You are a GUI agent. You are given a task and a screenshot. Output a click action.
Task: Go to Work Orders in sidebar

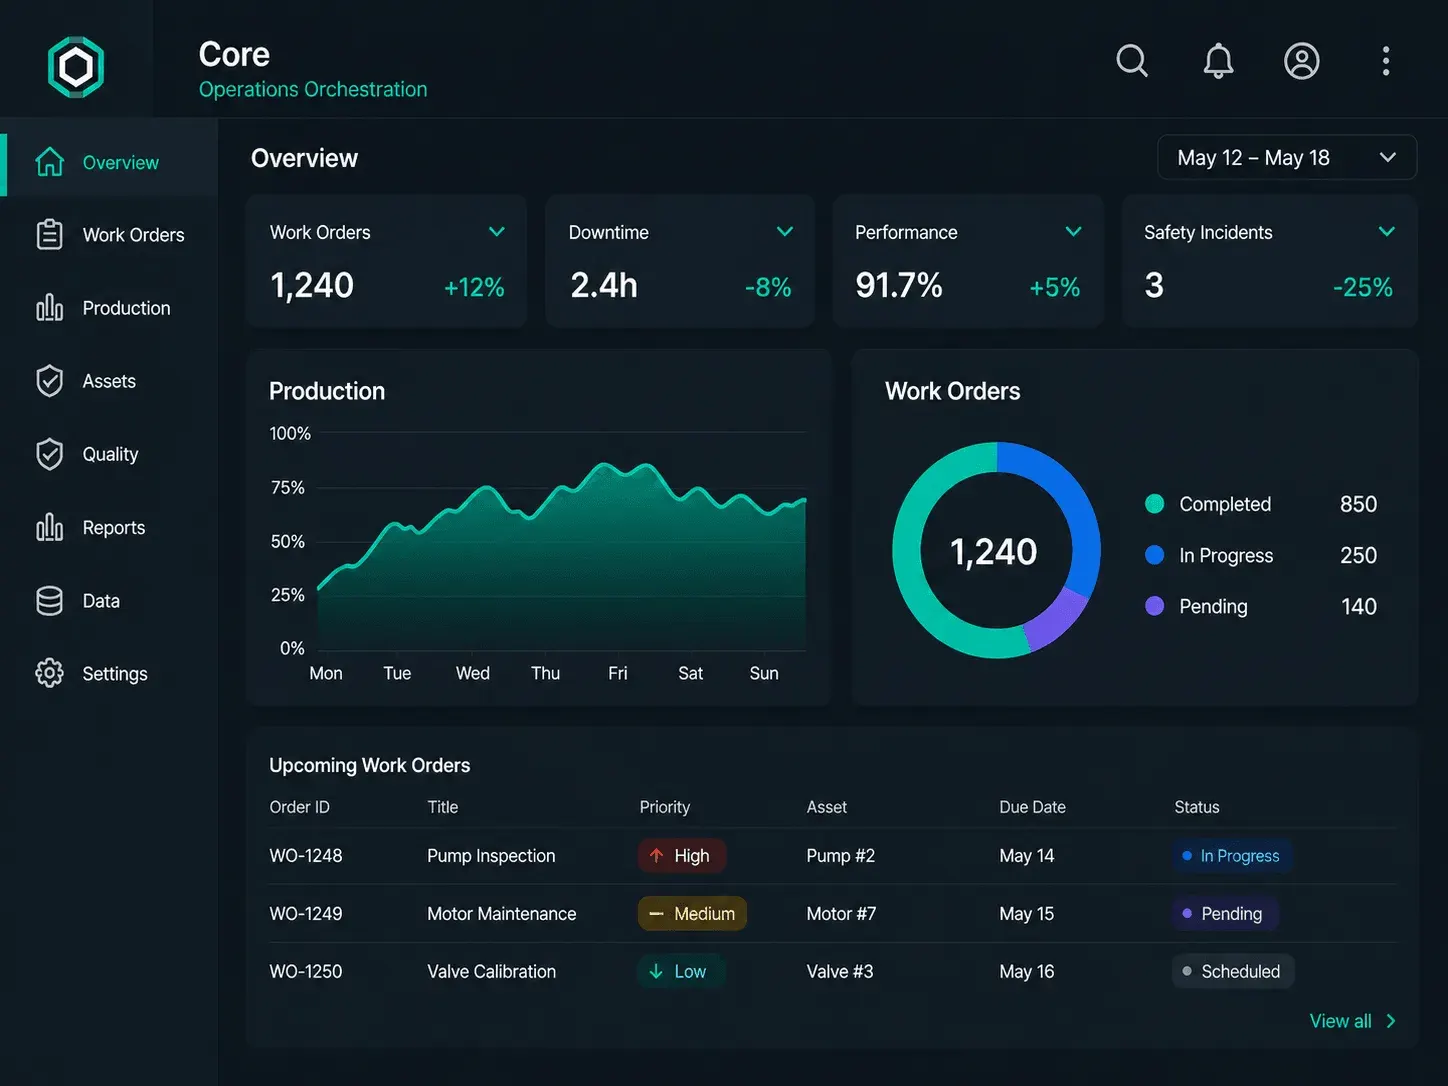pyautogui.click(x=110, y=235)
